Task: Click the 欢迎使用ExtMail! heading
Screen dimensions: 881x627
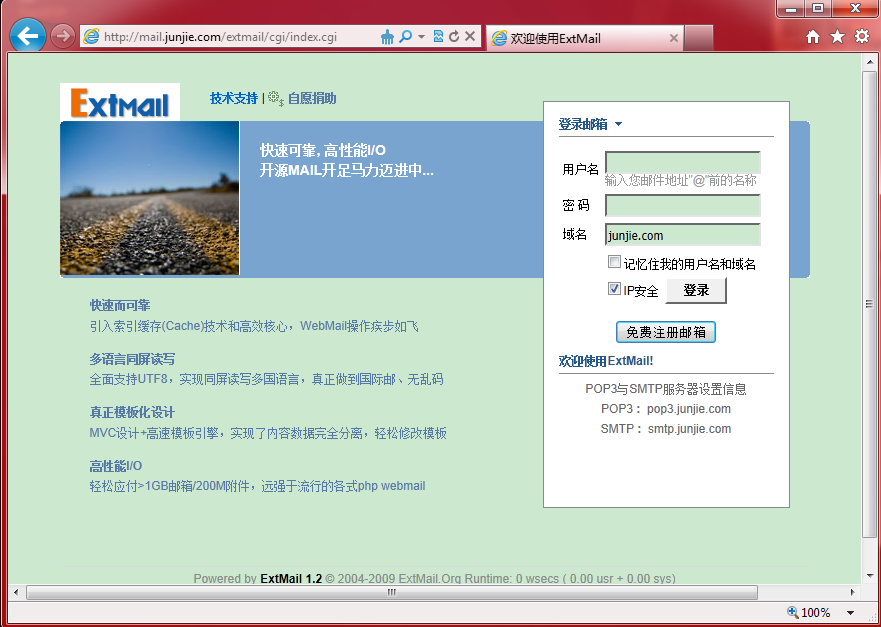Action: pos(606,361)
